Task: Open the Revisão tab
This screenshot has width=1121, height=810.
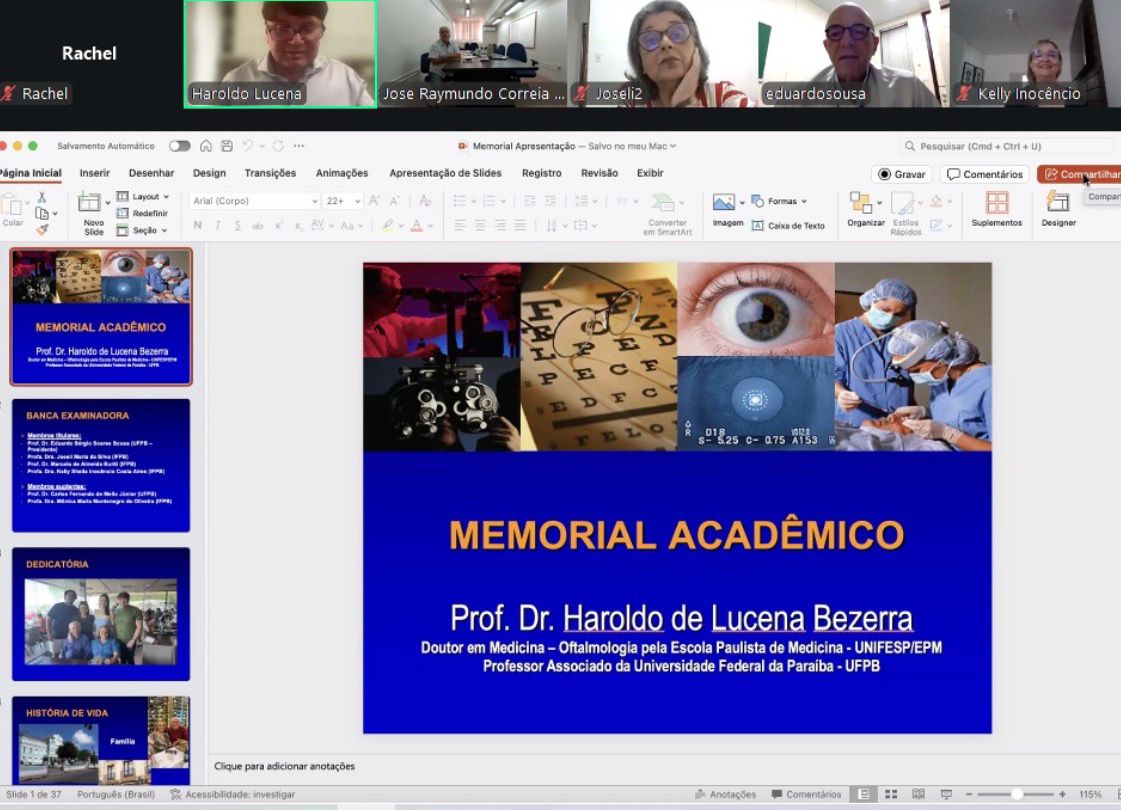Action: click(599, 172)
